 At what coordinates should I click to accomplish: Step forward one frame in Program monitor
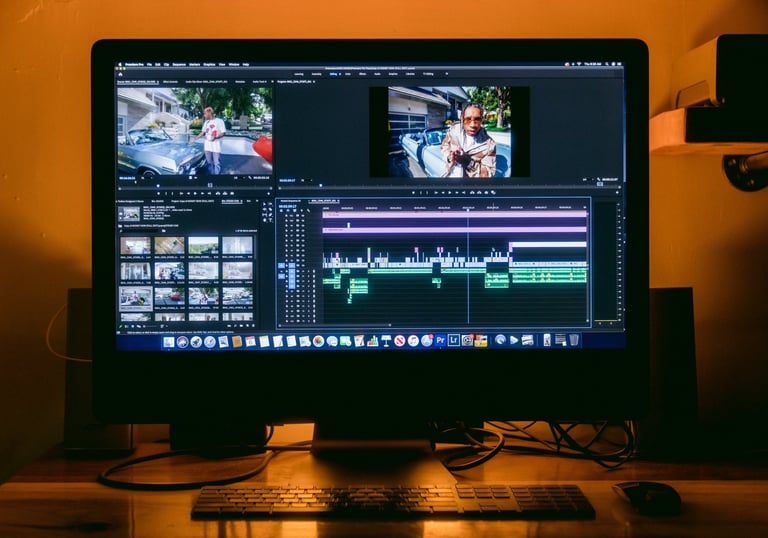(456, 193)
